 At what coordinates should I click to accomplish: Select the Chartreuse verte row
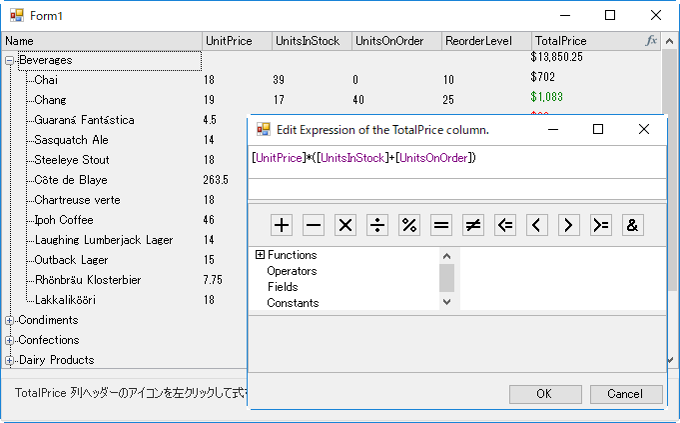[x=77, y=200]
